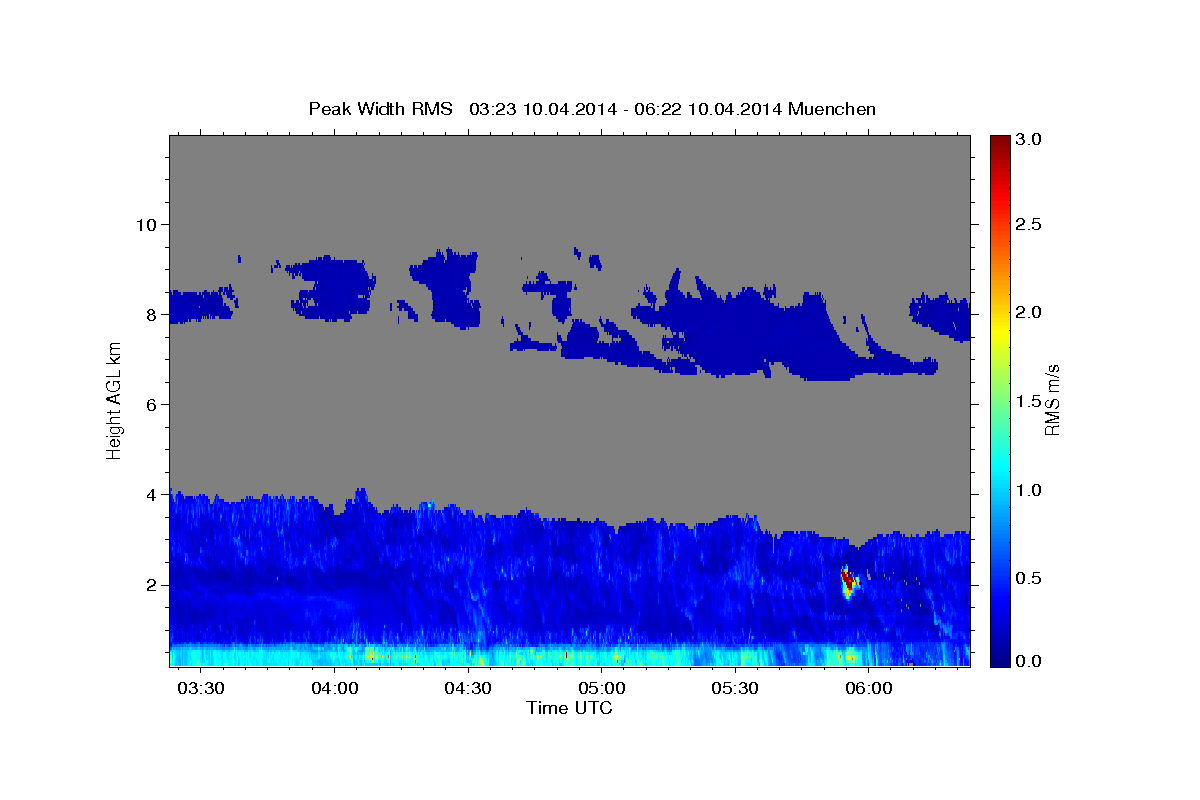Click the '05:00' time tick label
This screenshot has height=800, width=1200.
[x=602, y=688]
